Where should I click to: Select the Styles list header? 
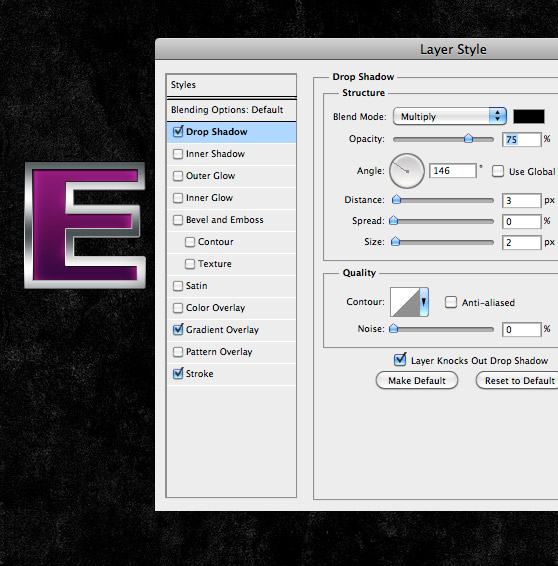(231, 85)
